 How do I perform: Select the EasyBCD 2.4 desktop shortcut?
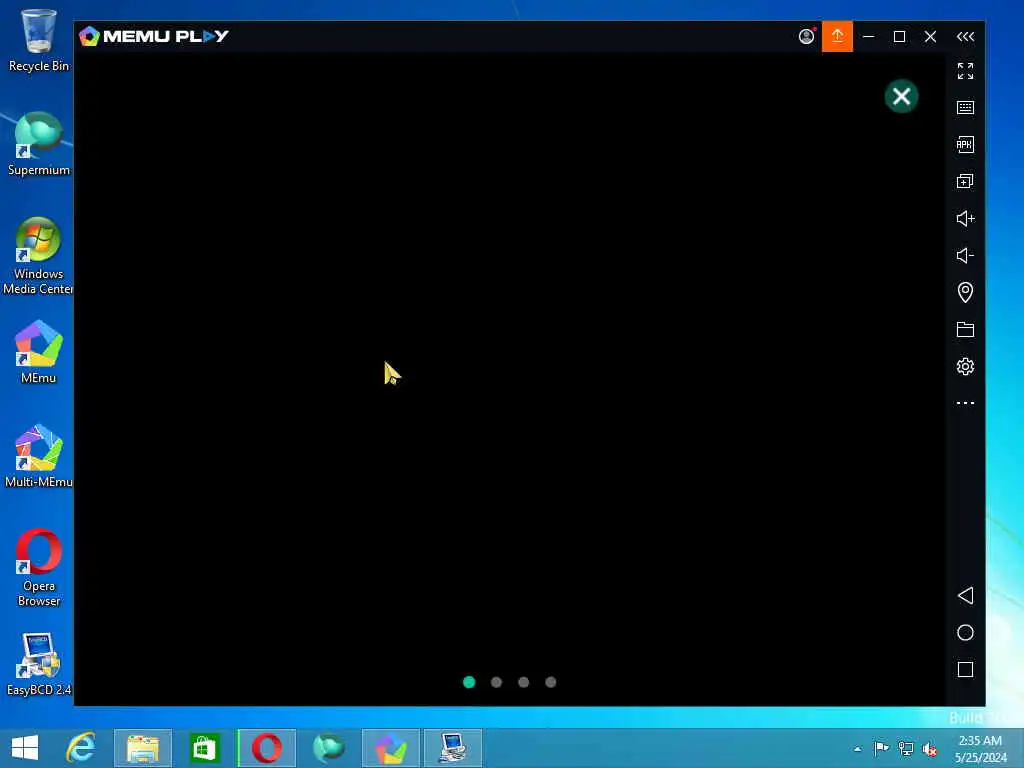tap(38, 664)
